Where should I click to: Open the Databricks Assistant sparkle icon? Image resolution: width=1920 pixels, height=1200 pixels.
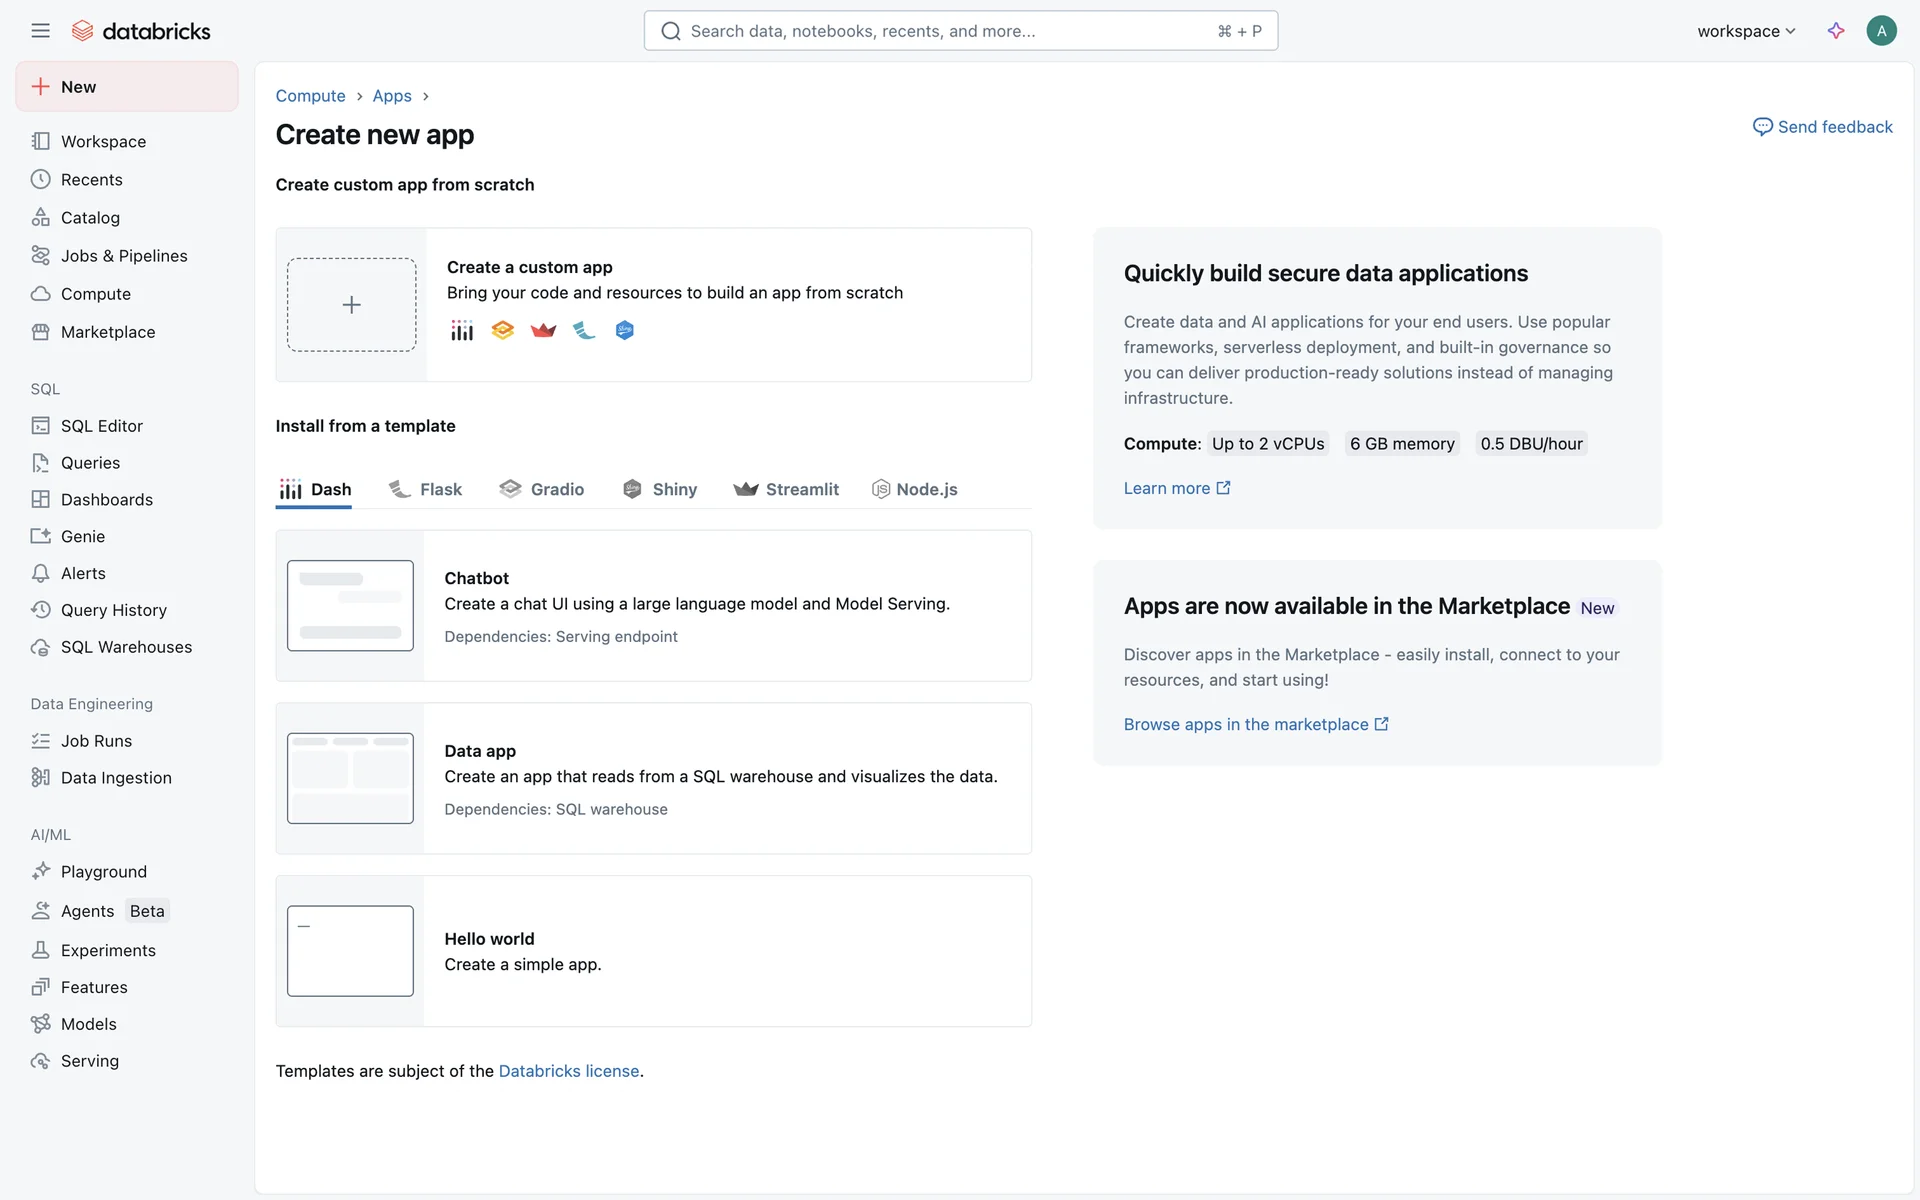point(1836,31)
